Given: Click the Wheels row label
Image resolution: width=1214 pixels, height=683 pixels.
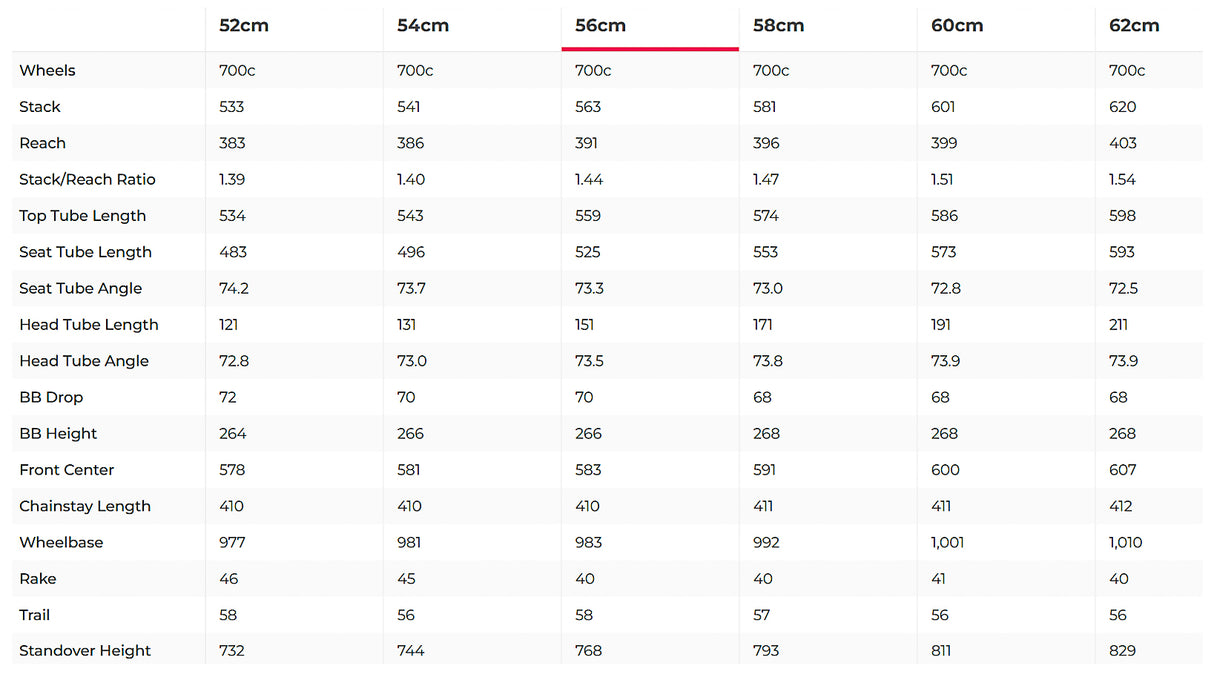Looking at the screenshot, I should (x=47, y=71).
